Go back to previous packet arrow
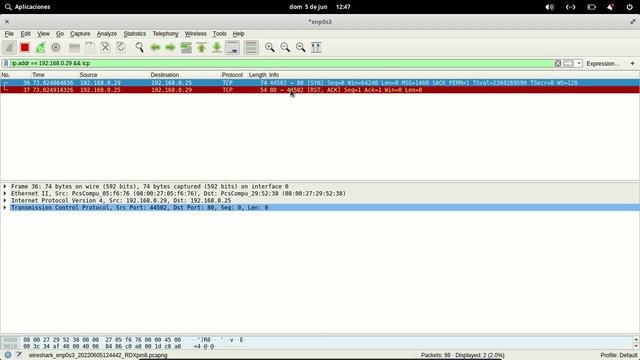The width and height of the screenshot is (640, 360). (x=155, y=47)
